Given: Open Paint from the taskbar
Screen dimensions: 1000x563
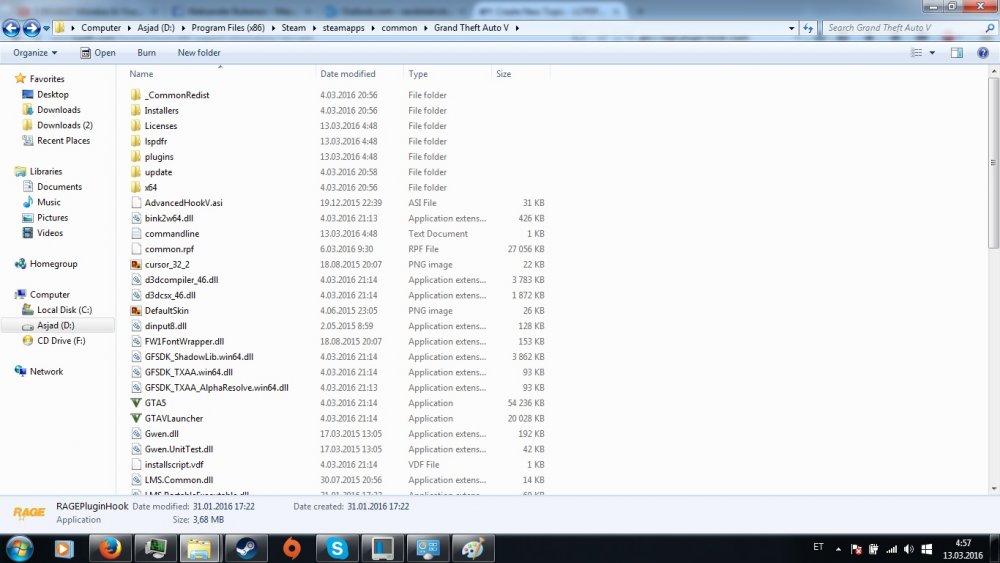Looking at the screenshot, I should (x=473, y=548).
